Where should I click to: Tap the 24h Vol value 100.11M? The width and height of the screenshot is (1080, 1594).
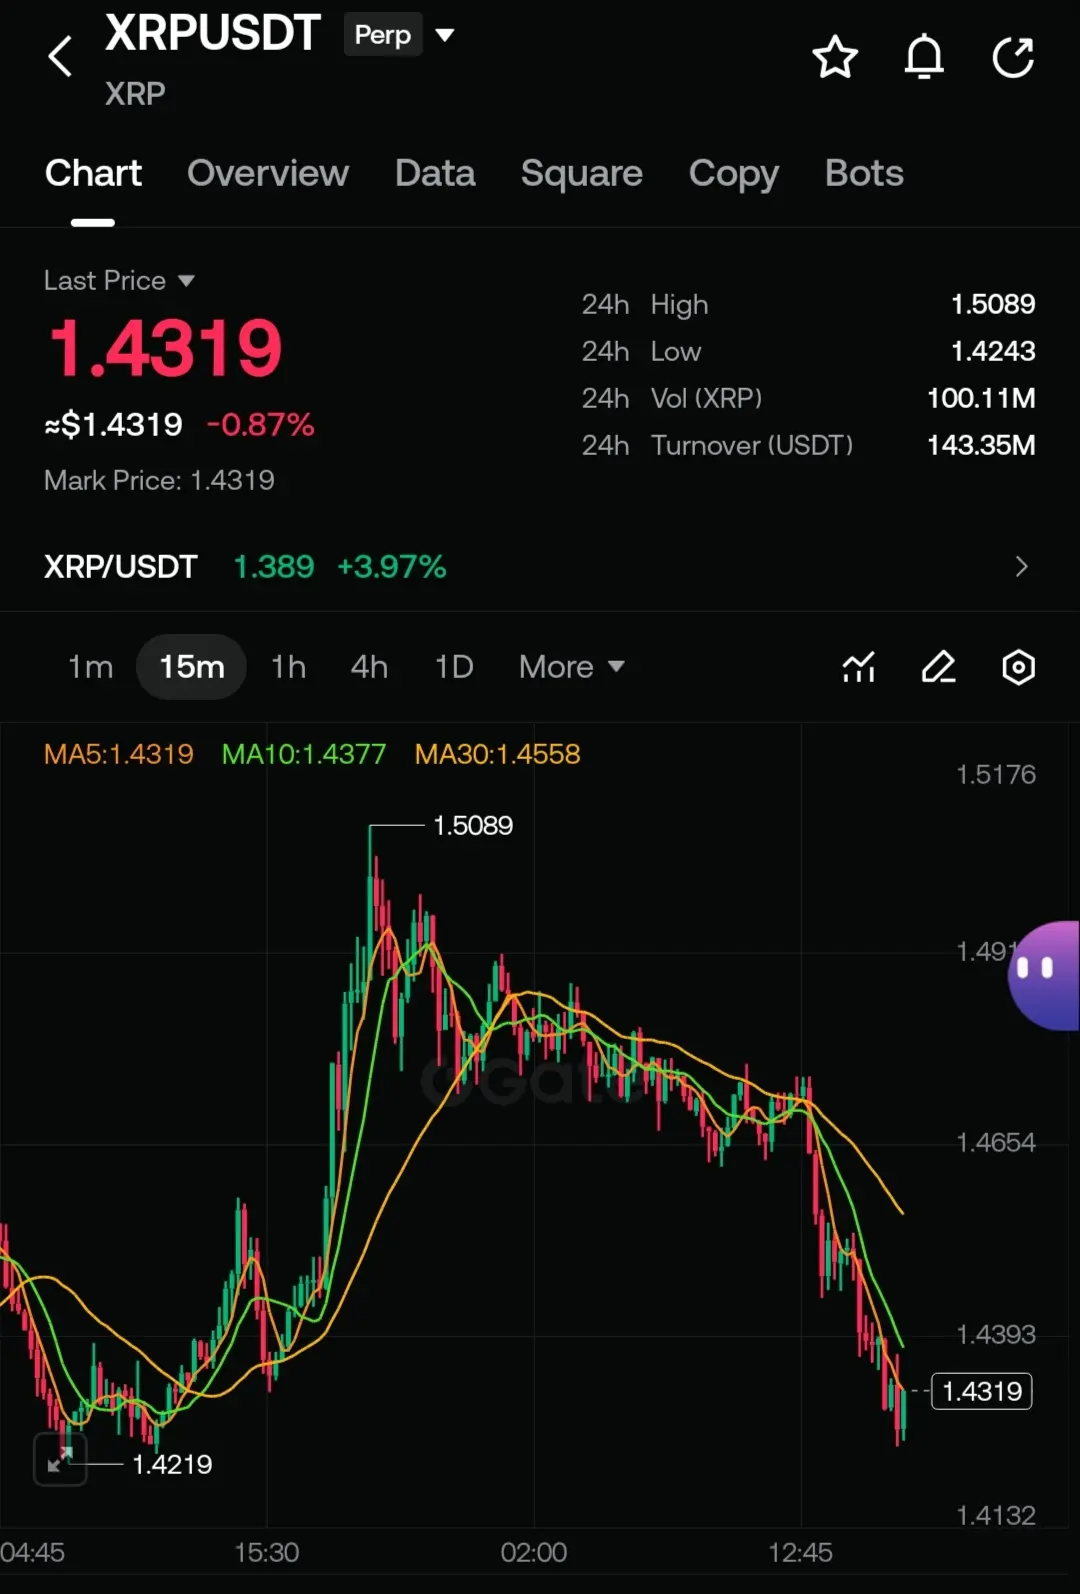point(981,398)
